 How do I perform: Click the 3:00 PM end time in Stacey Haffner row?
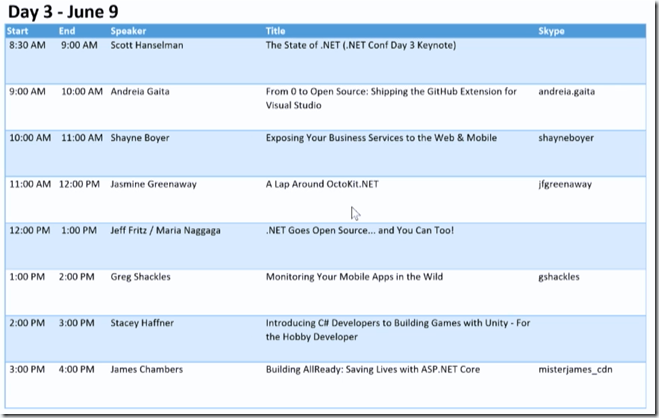(76, 323)
